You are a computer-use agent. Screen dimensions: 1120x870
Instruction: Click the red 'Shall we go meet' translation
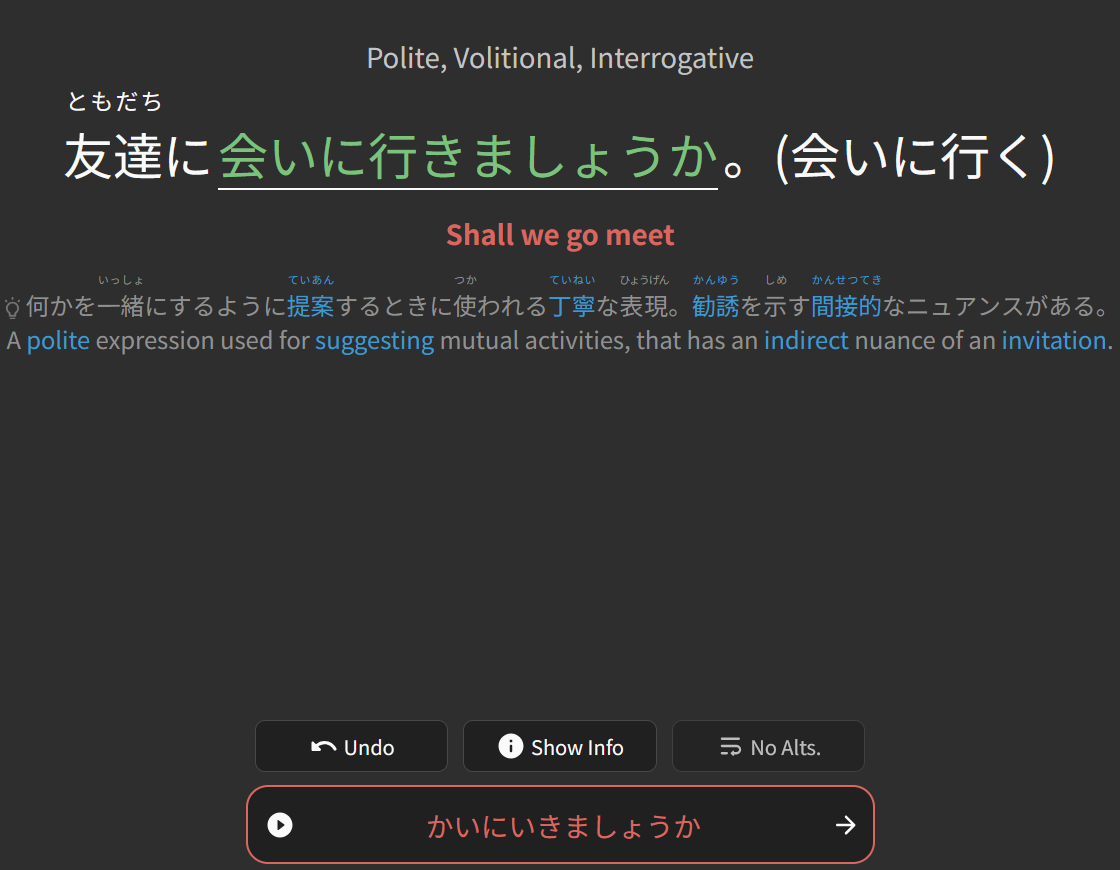[x=560, y=236]
